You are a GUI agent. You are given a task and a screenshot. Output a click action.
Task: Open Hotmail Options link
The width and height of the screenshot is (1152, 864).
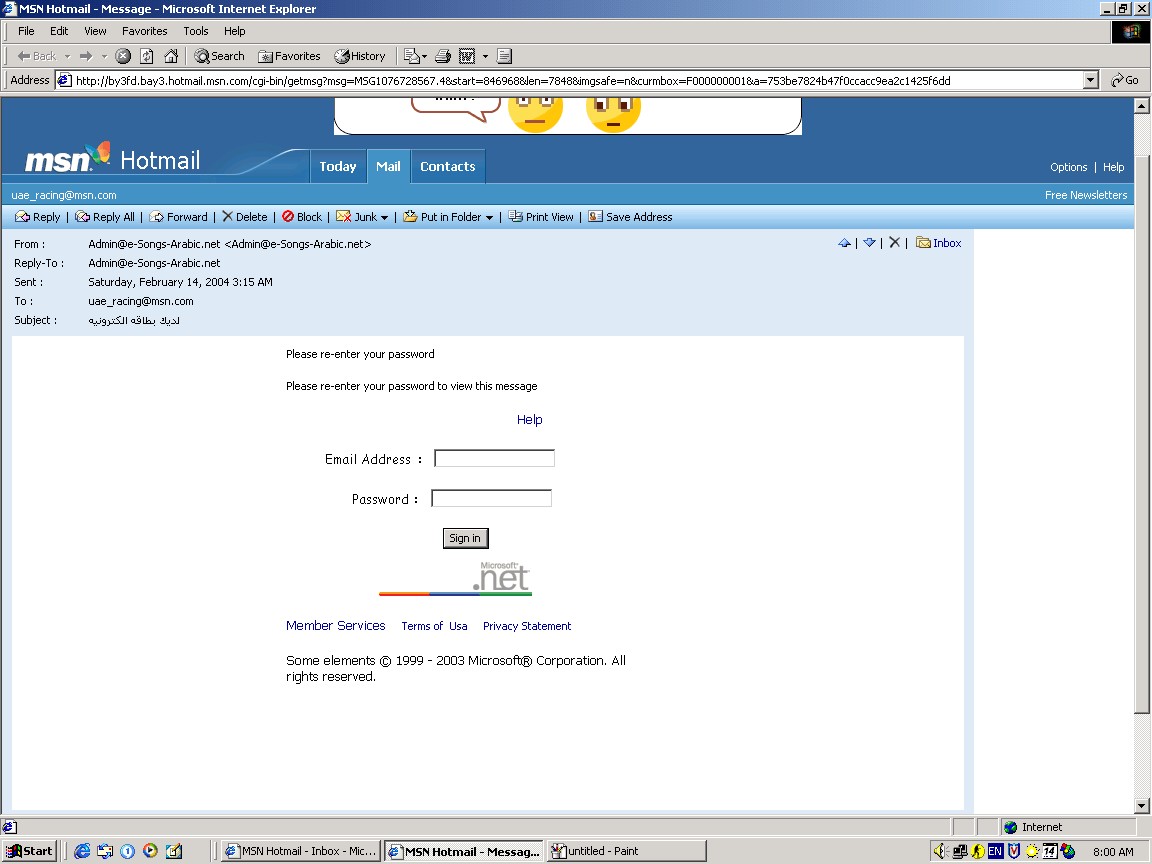(x=1068, y=167)
